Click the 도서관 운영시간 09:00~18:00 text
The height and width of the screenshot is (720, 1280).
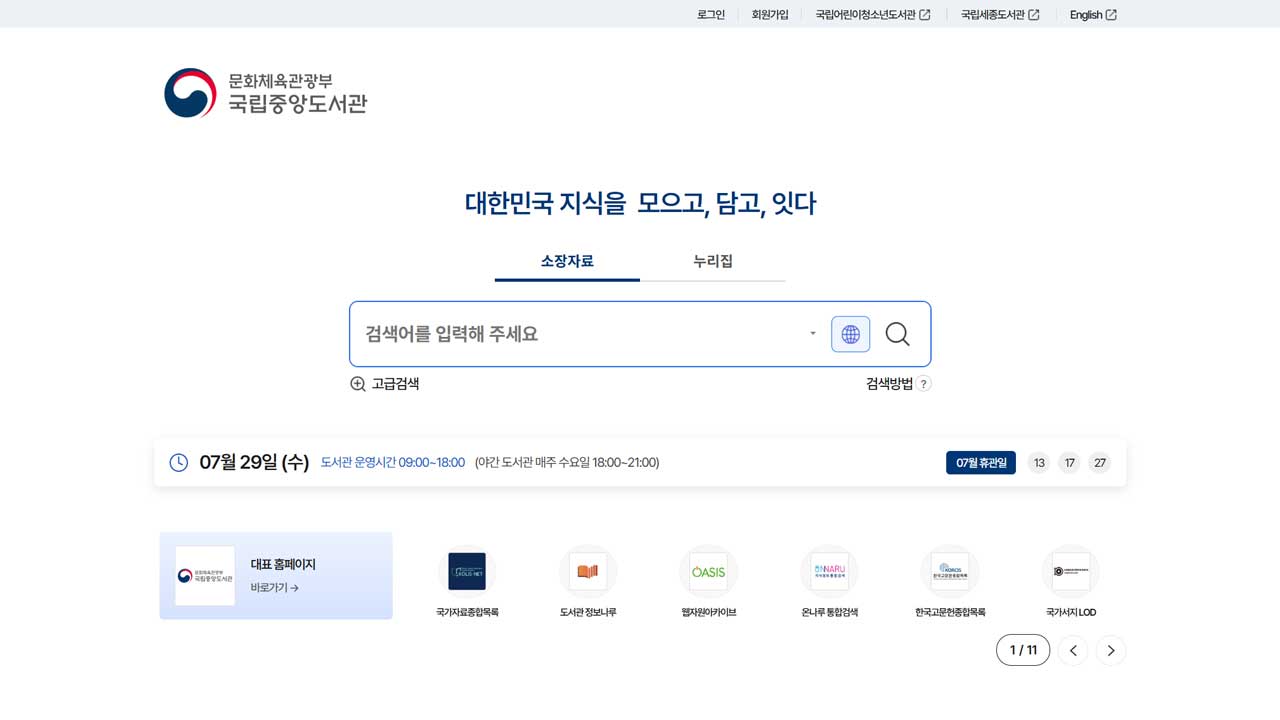coord(393,462)
